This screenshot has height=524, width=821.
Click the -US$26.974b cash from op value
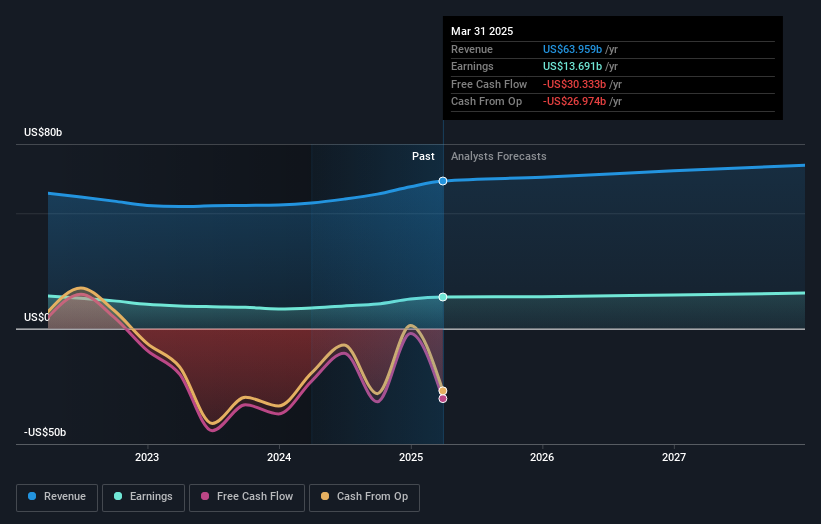(574, 102)
